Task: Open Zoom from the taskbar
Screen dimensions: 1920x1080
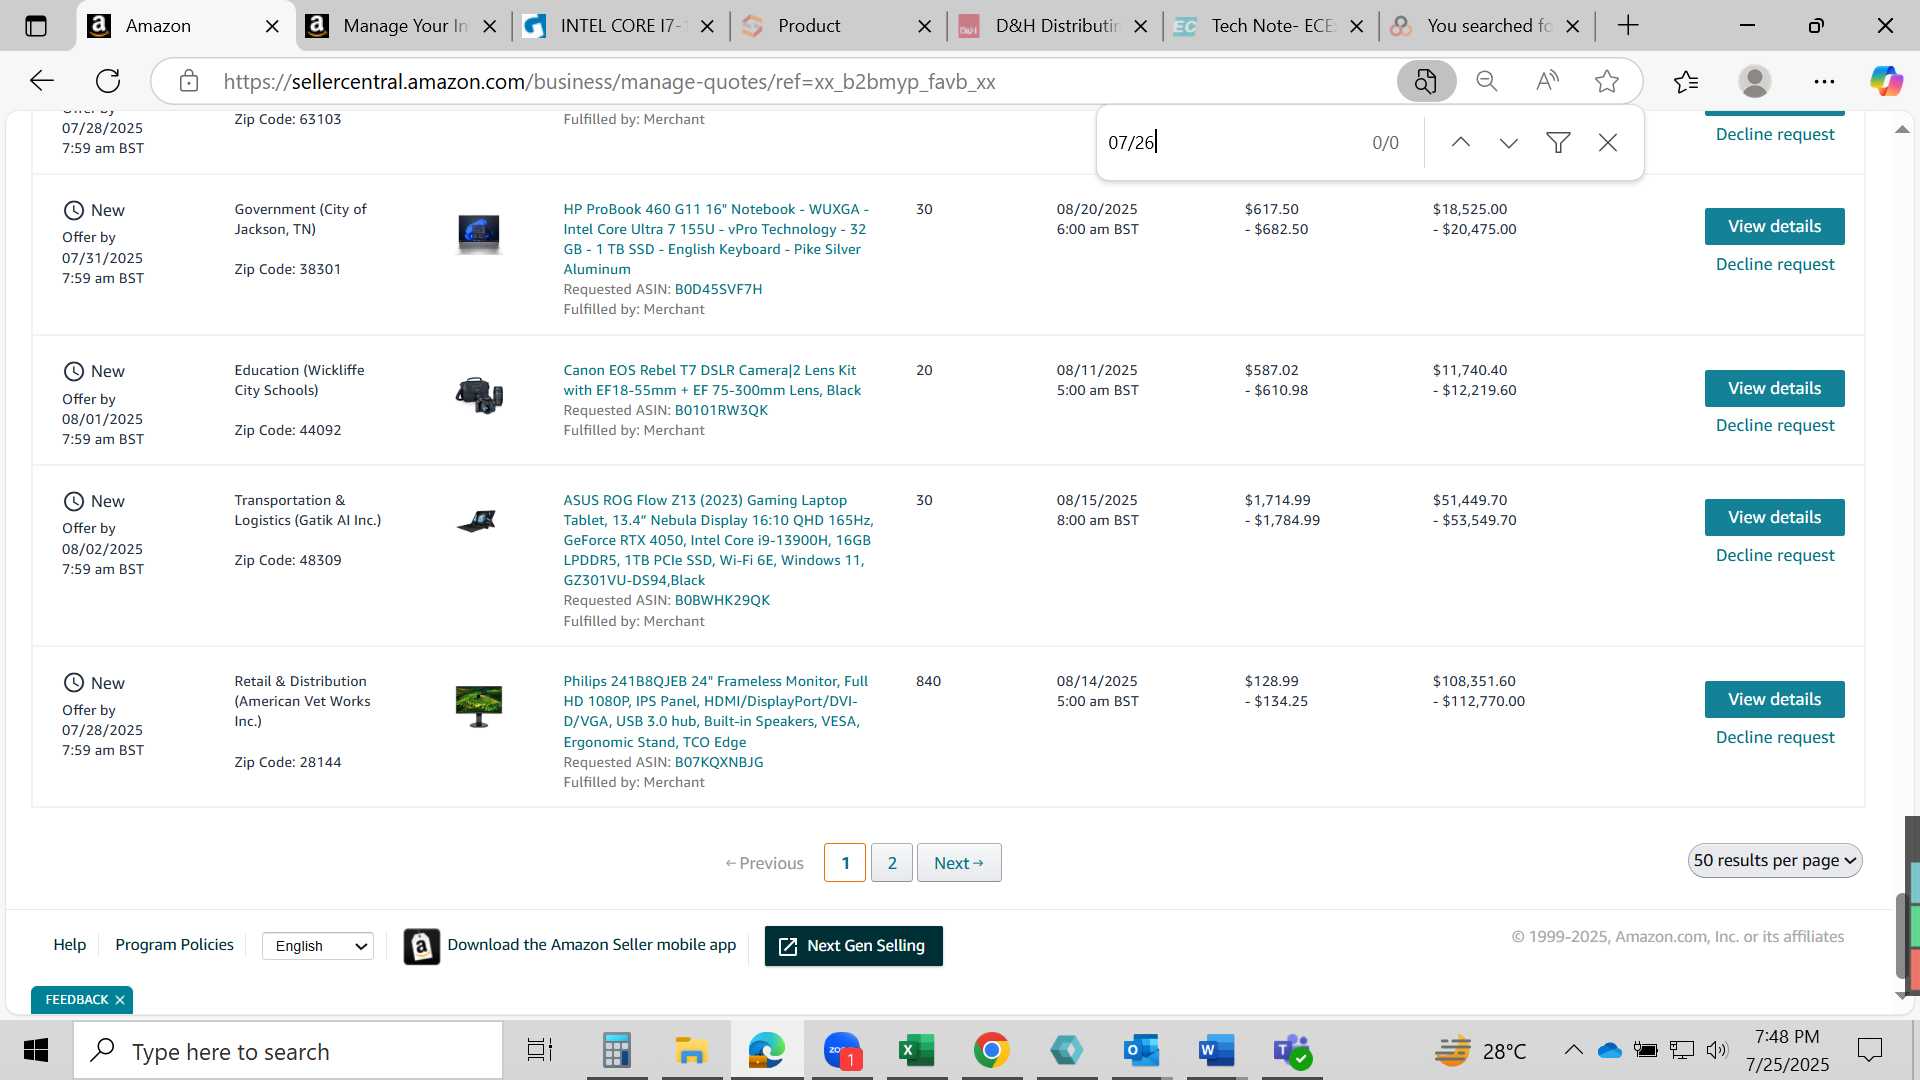Action: 843,1051
